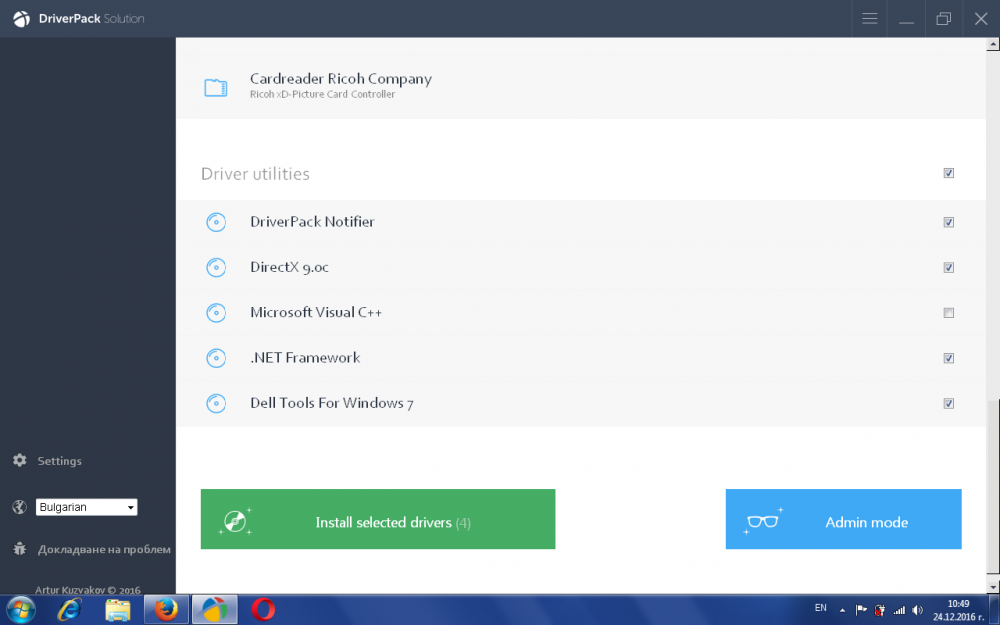Open Opera browser from taskbar
Image resolution: width=1000 pixels, height=625 pixels.
(263, 610)
